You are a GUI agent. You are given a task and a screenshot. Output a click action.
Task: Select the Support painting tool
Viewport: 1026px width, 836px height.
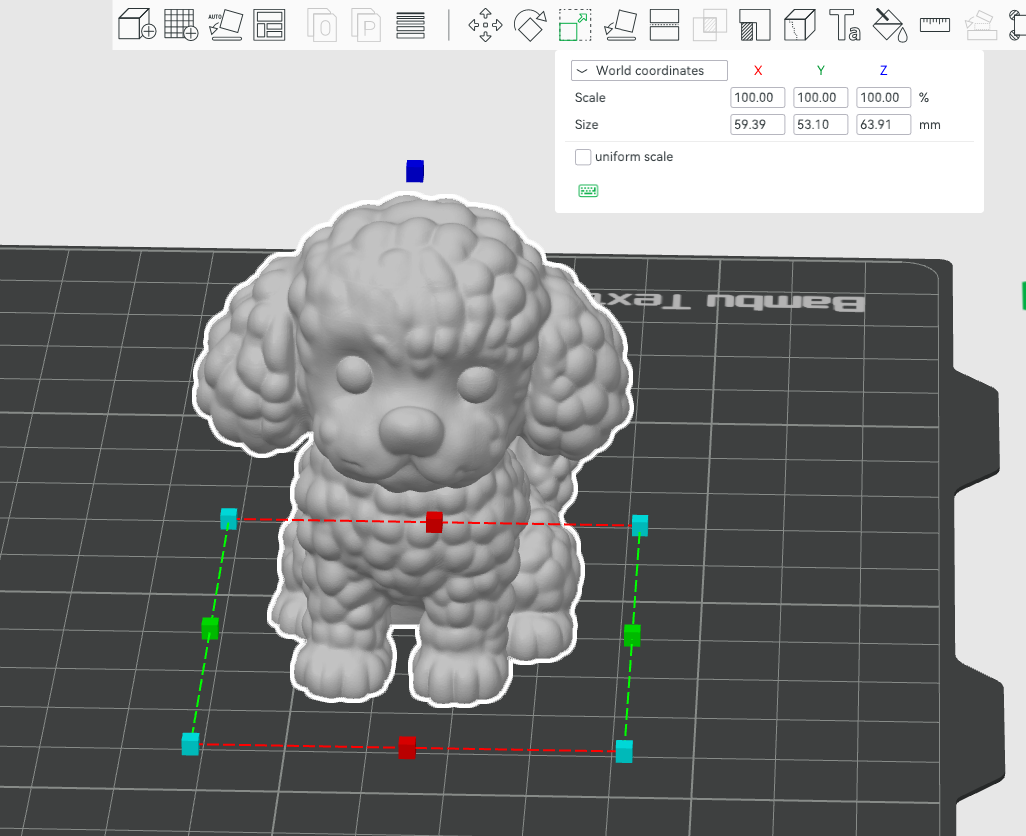(754, 25)
